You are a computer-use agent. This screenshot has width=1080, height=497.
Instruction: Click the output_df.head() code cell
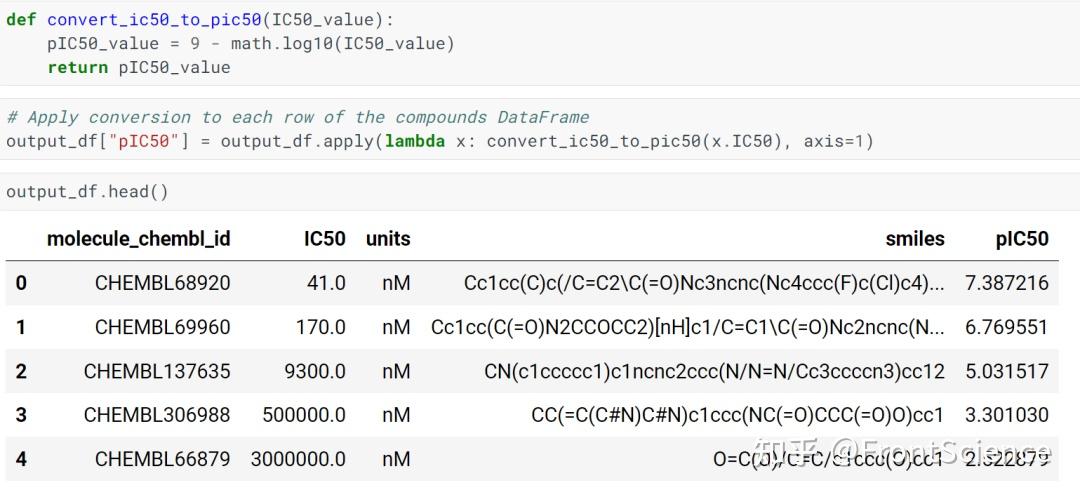pos(88,192)
